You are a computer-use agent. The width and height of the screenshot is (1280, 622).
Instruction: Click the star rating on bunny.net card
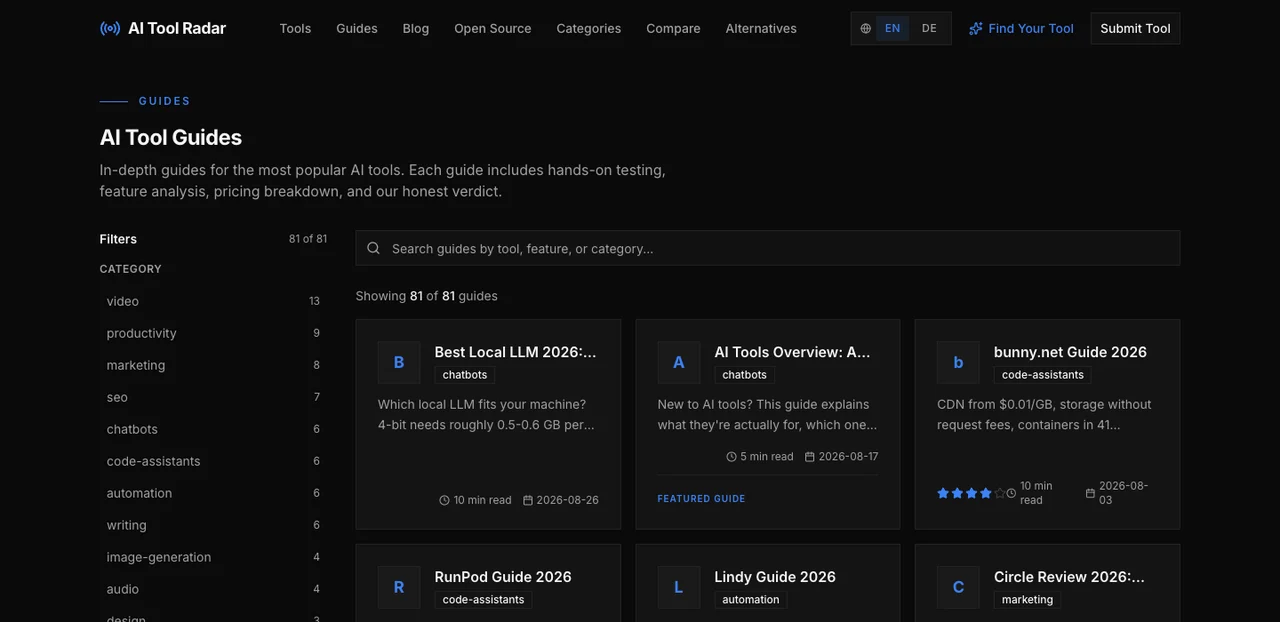pyautogui.click(x=971, y=493)
